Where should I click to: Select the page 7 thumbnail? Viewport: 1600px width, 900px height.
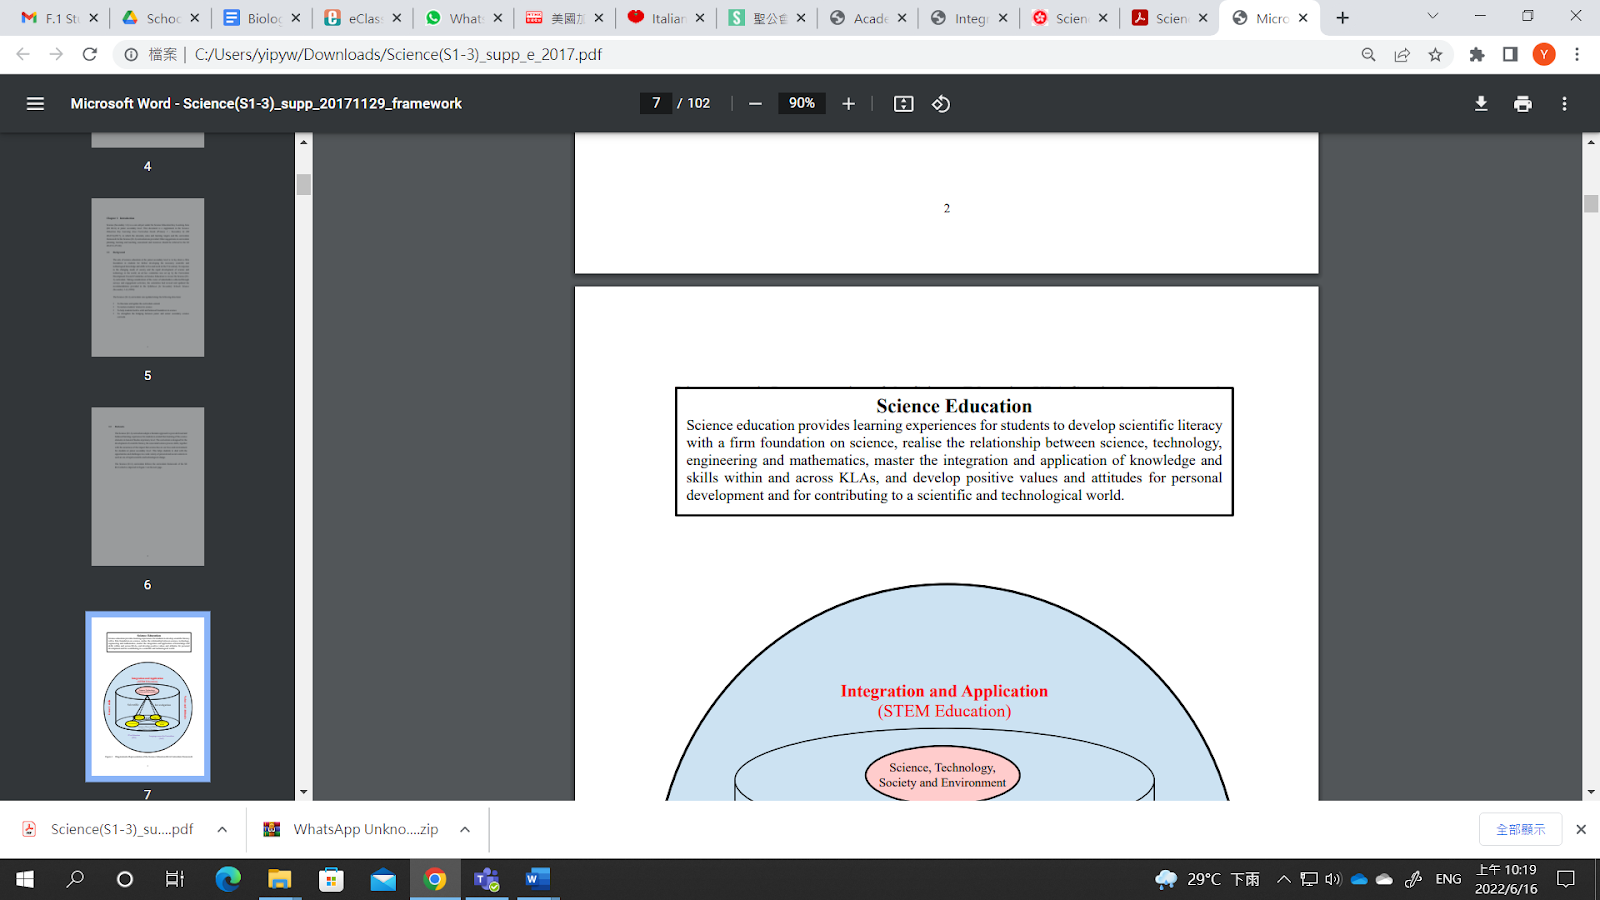[148, 696]
